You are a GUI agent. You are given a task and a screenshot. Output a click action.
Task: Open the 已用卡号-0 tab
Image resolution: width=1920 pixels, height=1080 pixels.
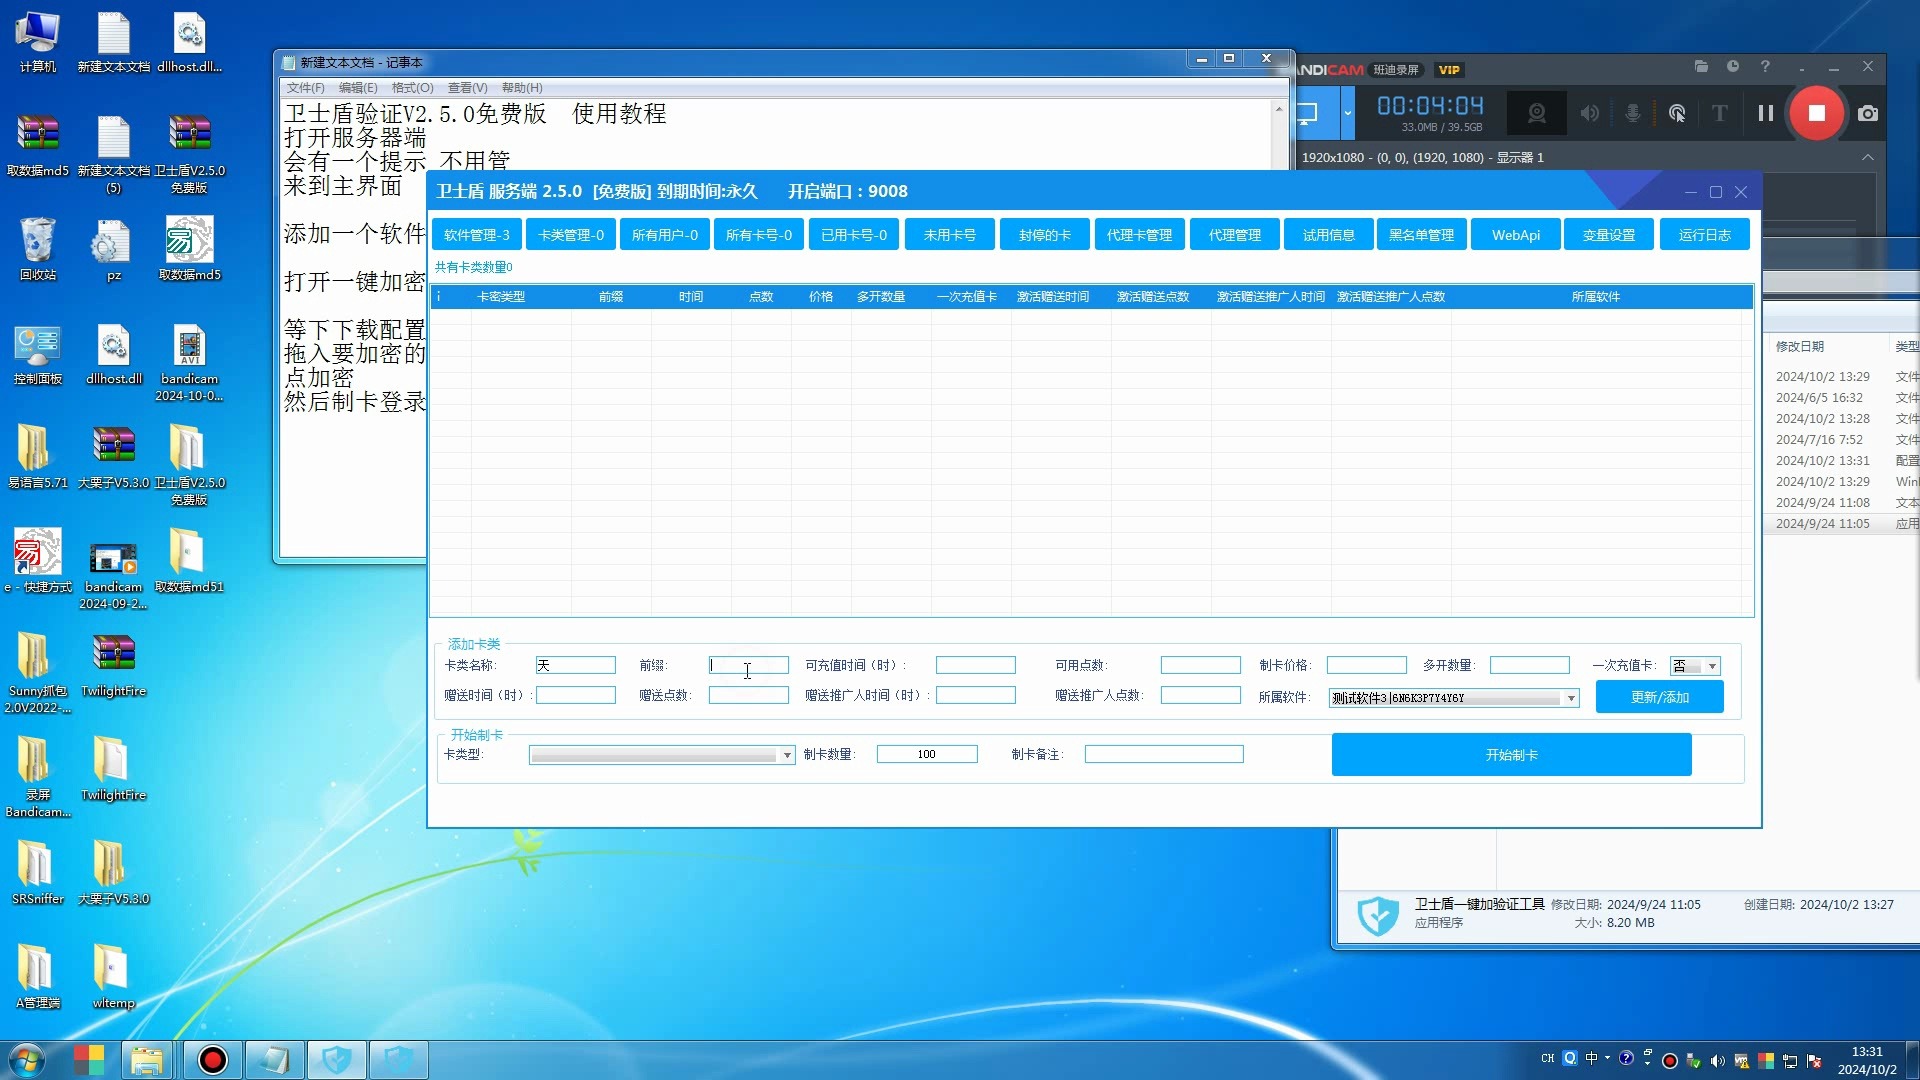pyautogui.click(x=854, y=235)
